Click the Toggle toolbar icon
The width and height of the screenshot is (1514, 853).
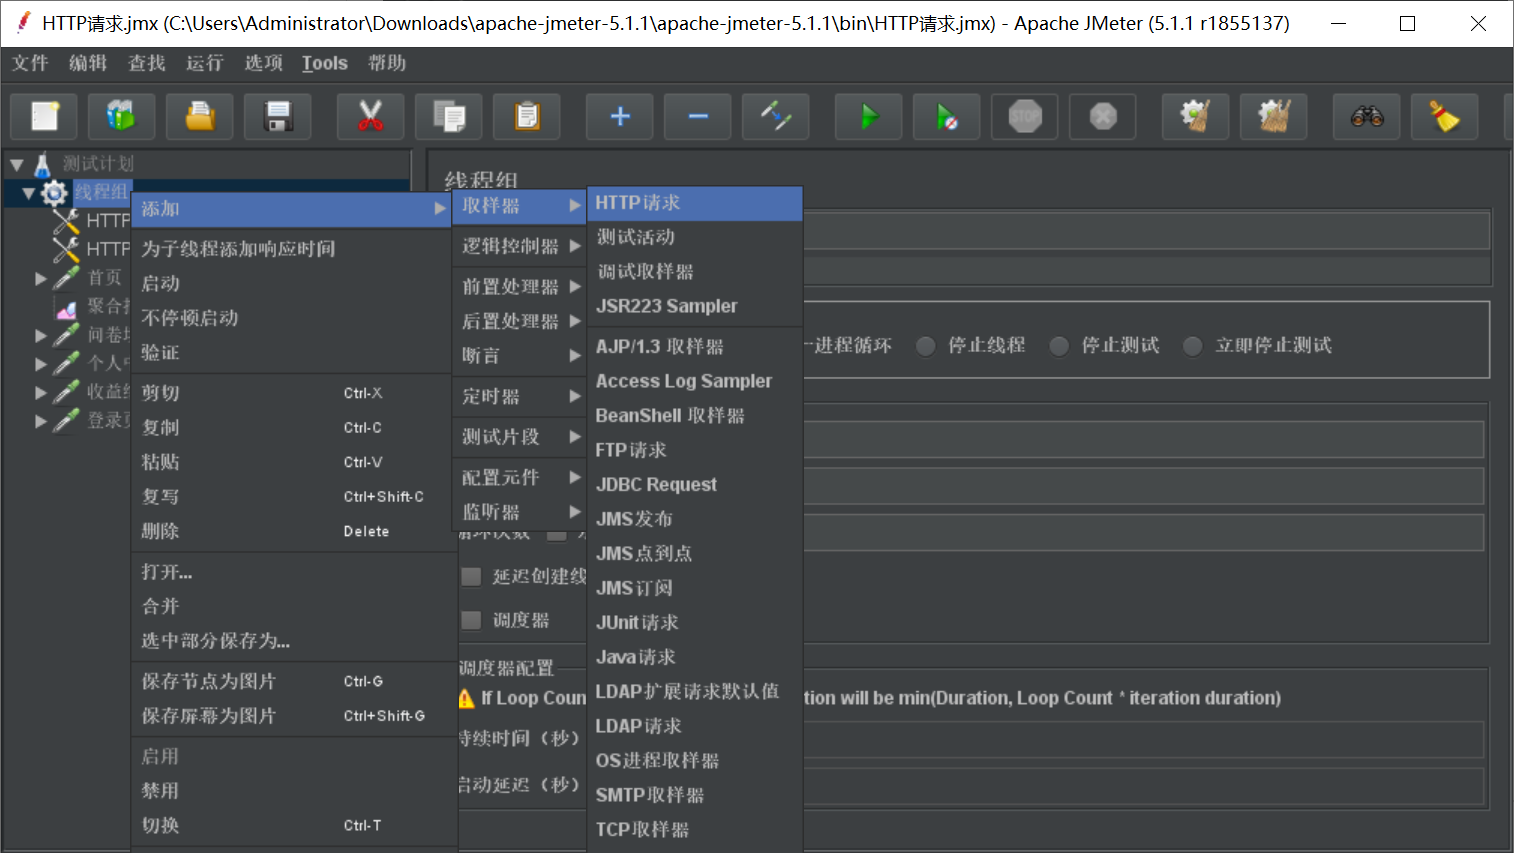click(x=776, y=117)
